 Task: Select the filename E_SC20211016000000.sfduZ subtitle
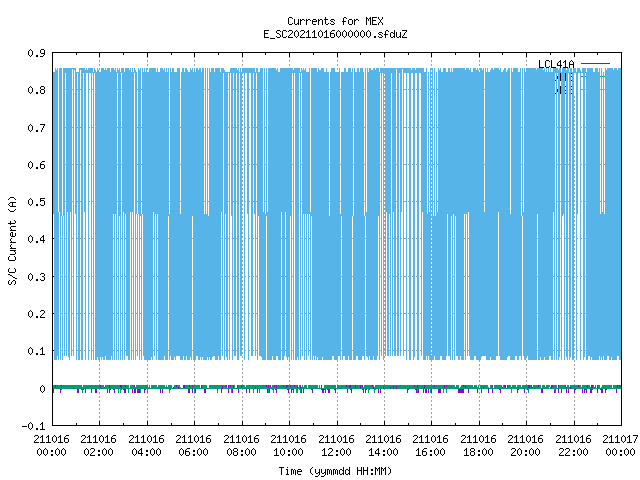[335, 34]
